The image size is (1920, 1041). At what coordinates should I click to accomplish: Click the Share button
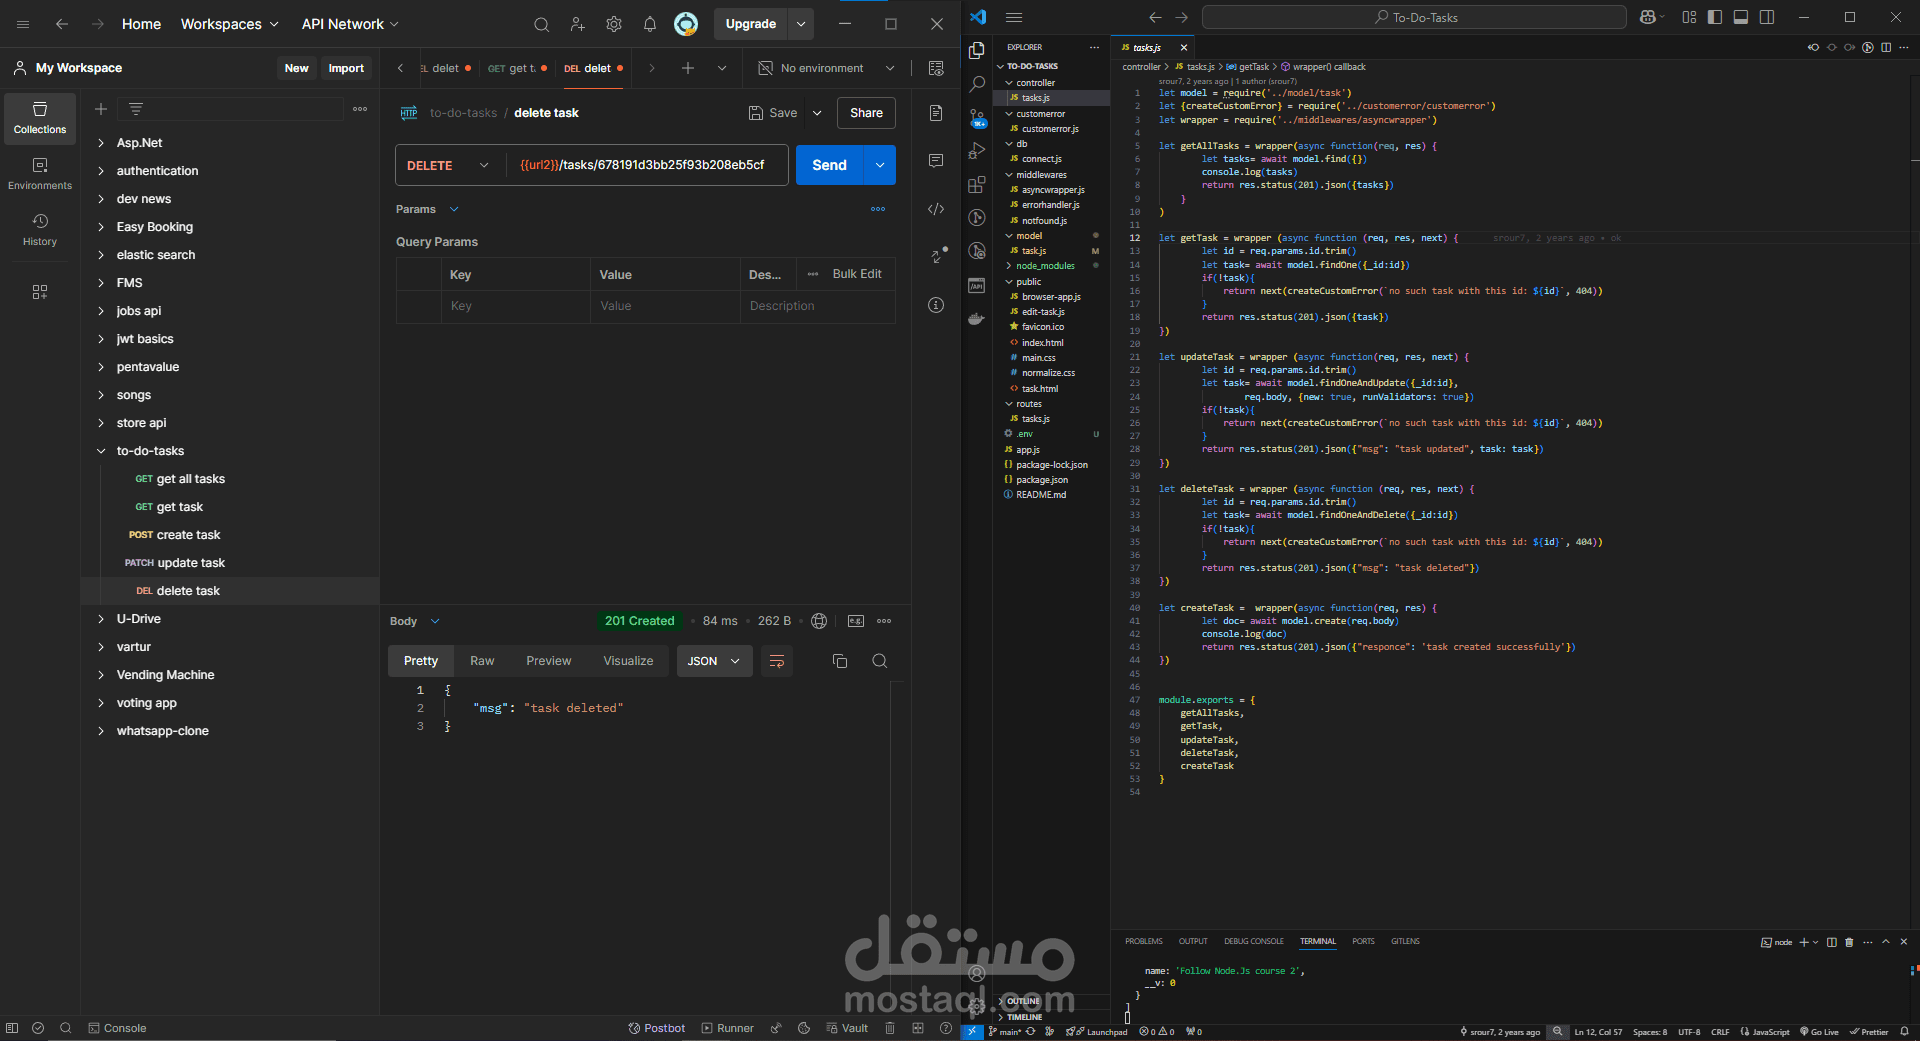866,113
